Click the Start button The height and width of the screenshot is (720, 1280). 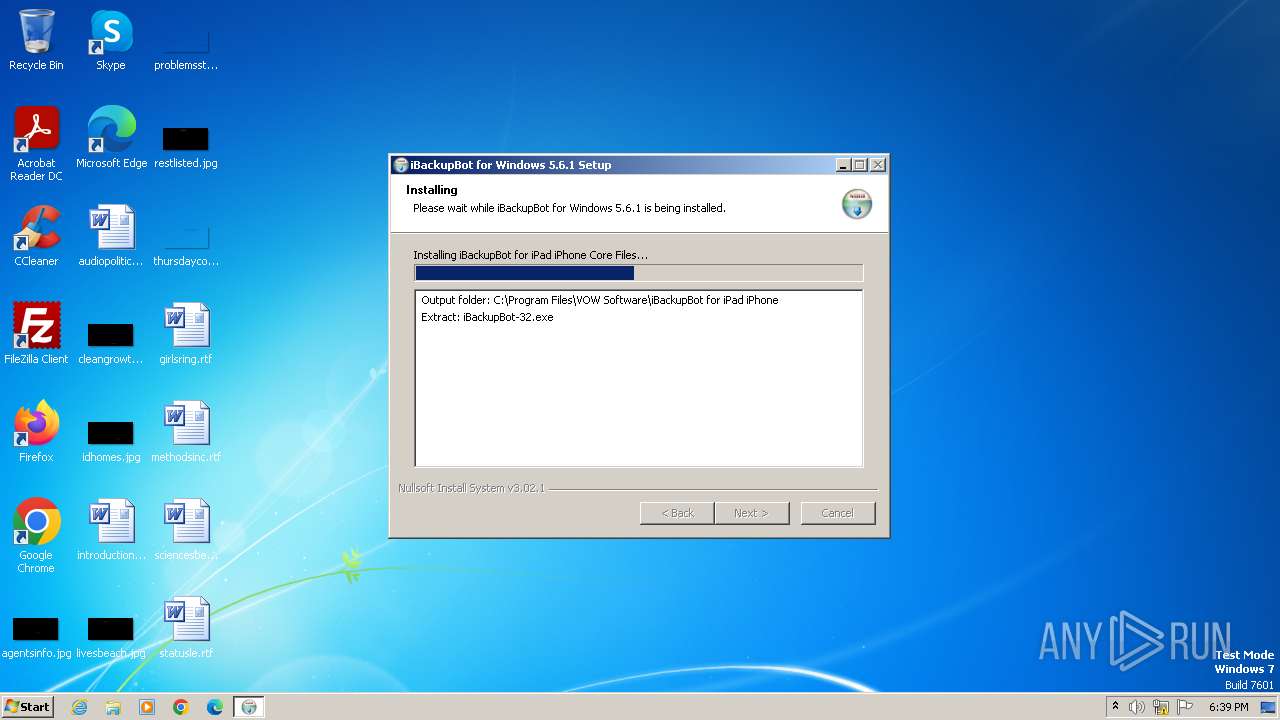tap(27, 707)
